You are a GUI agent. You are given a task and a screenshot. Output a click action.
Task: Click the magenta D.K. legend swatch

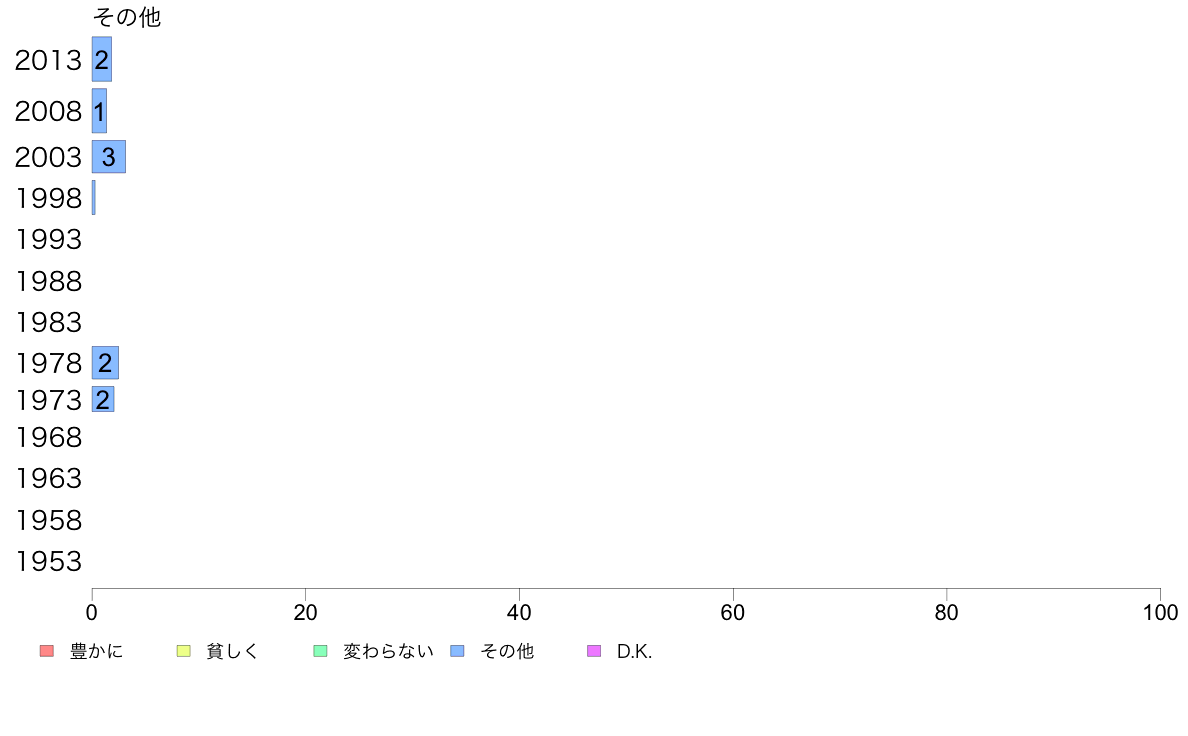[x=594, y=651]
